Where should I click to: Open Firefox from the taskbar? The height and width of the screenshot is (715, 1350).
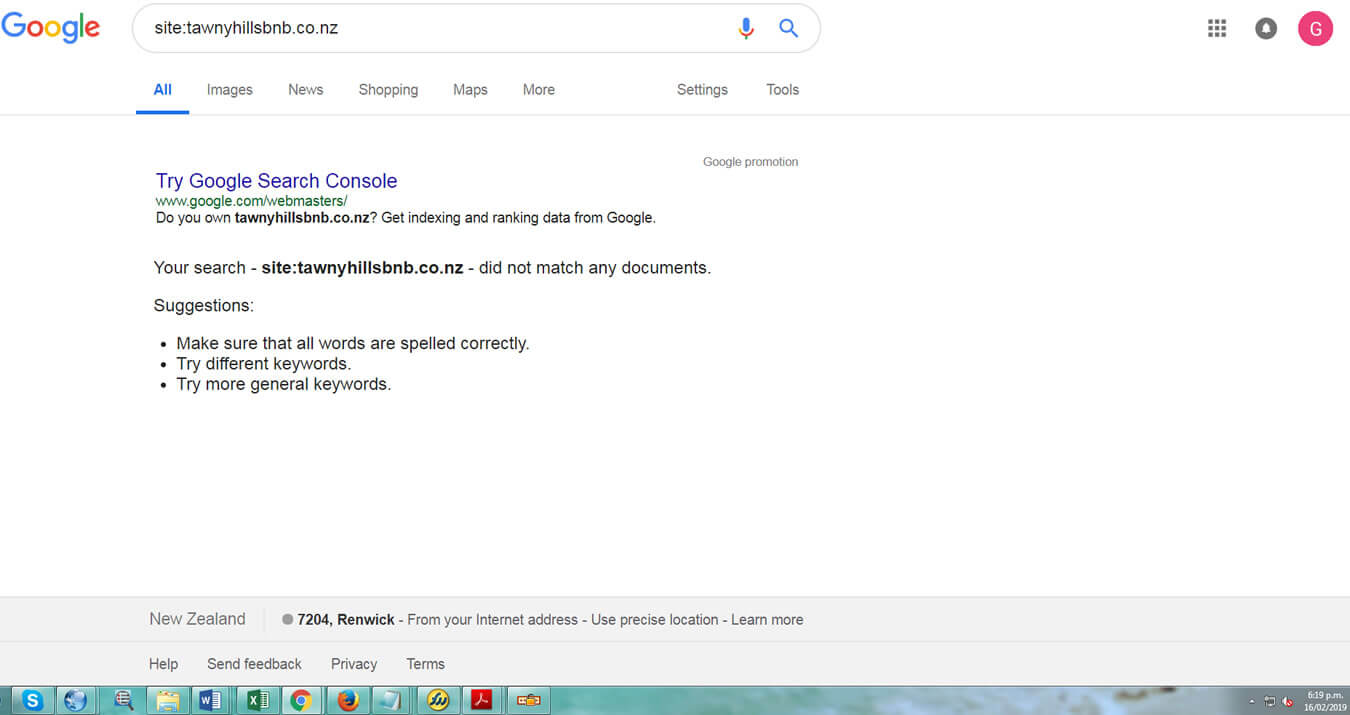tap(347, 700)
